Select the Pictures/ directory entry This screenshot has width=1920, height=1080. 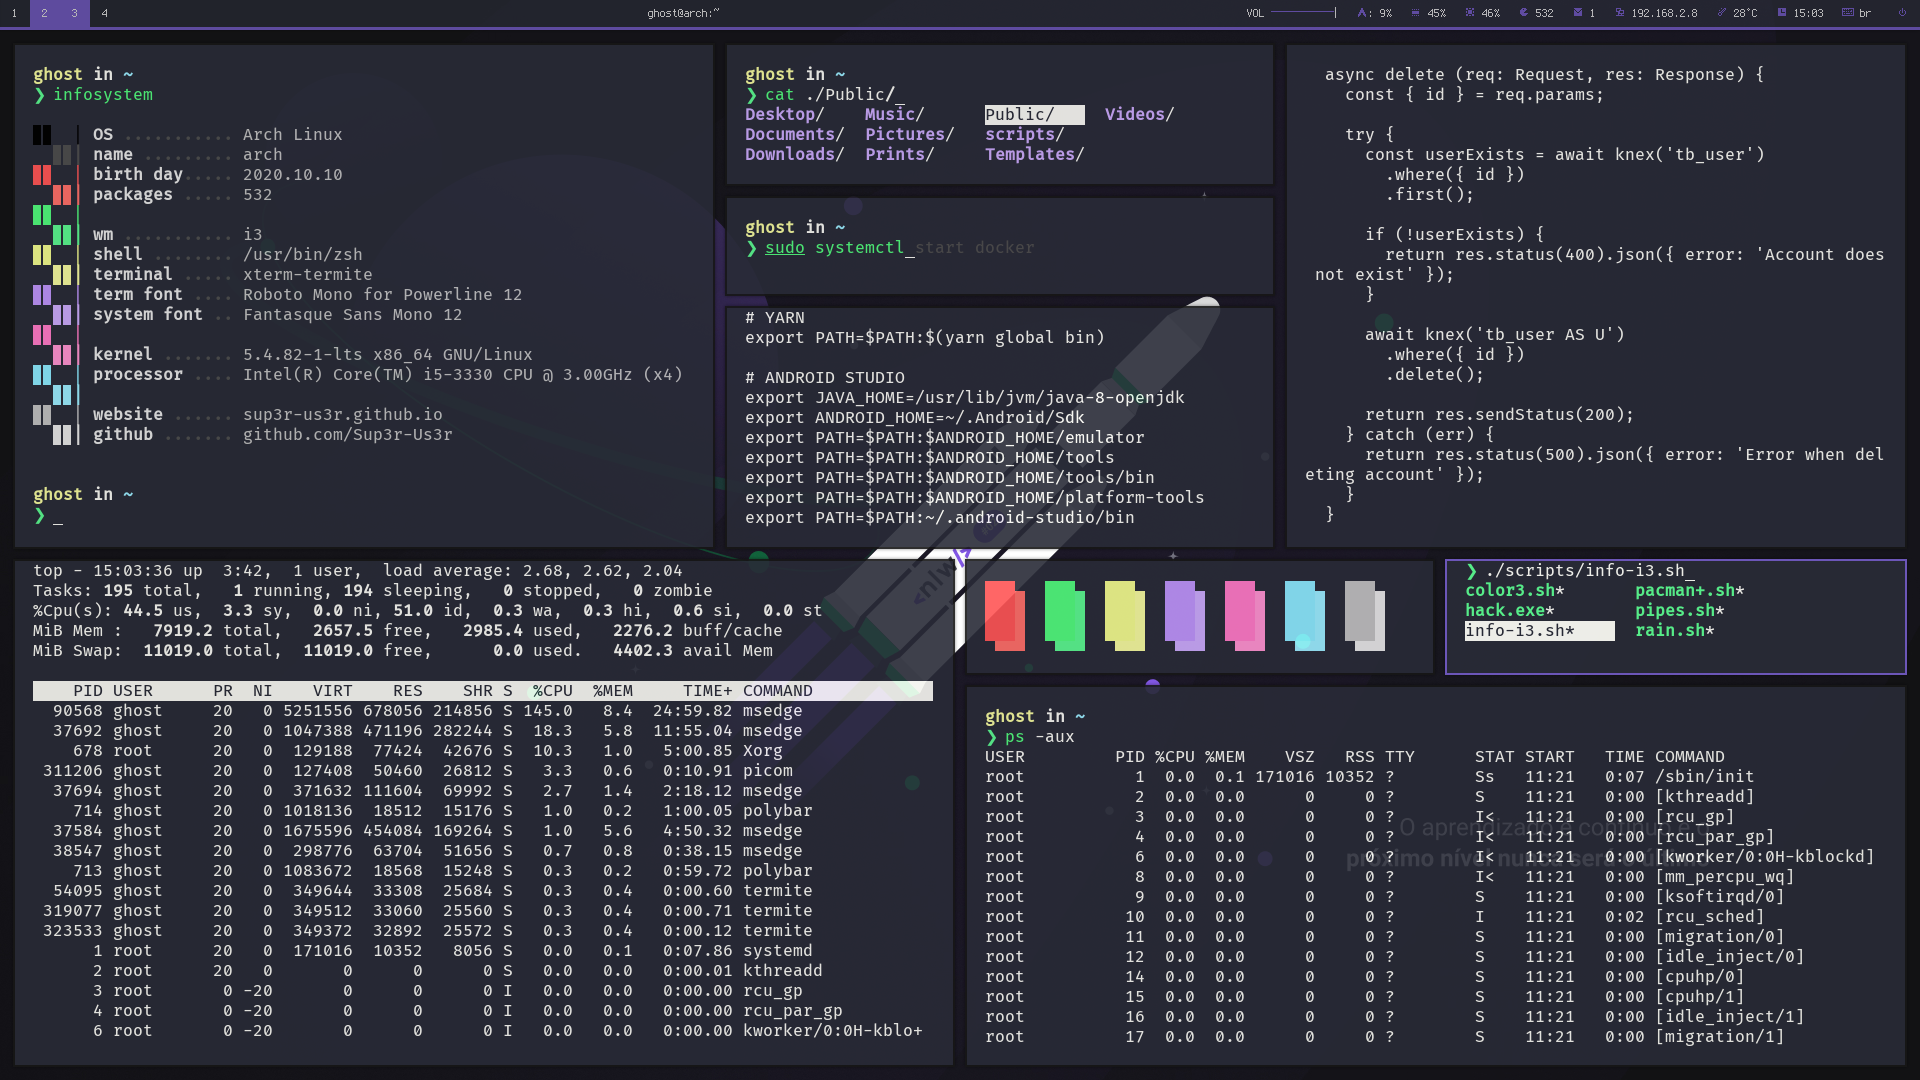[909, 135]
